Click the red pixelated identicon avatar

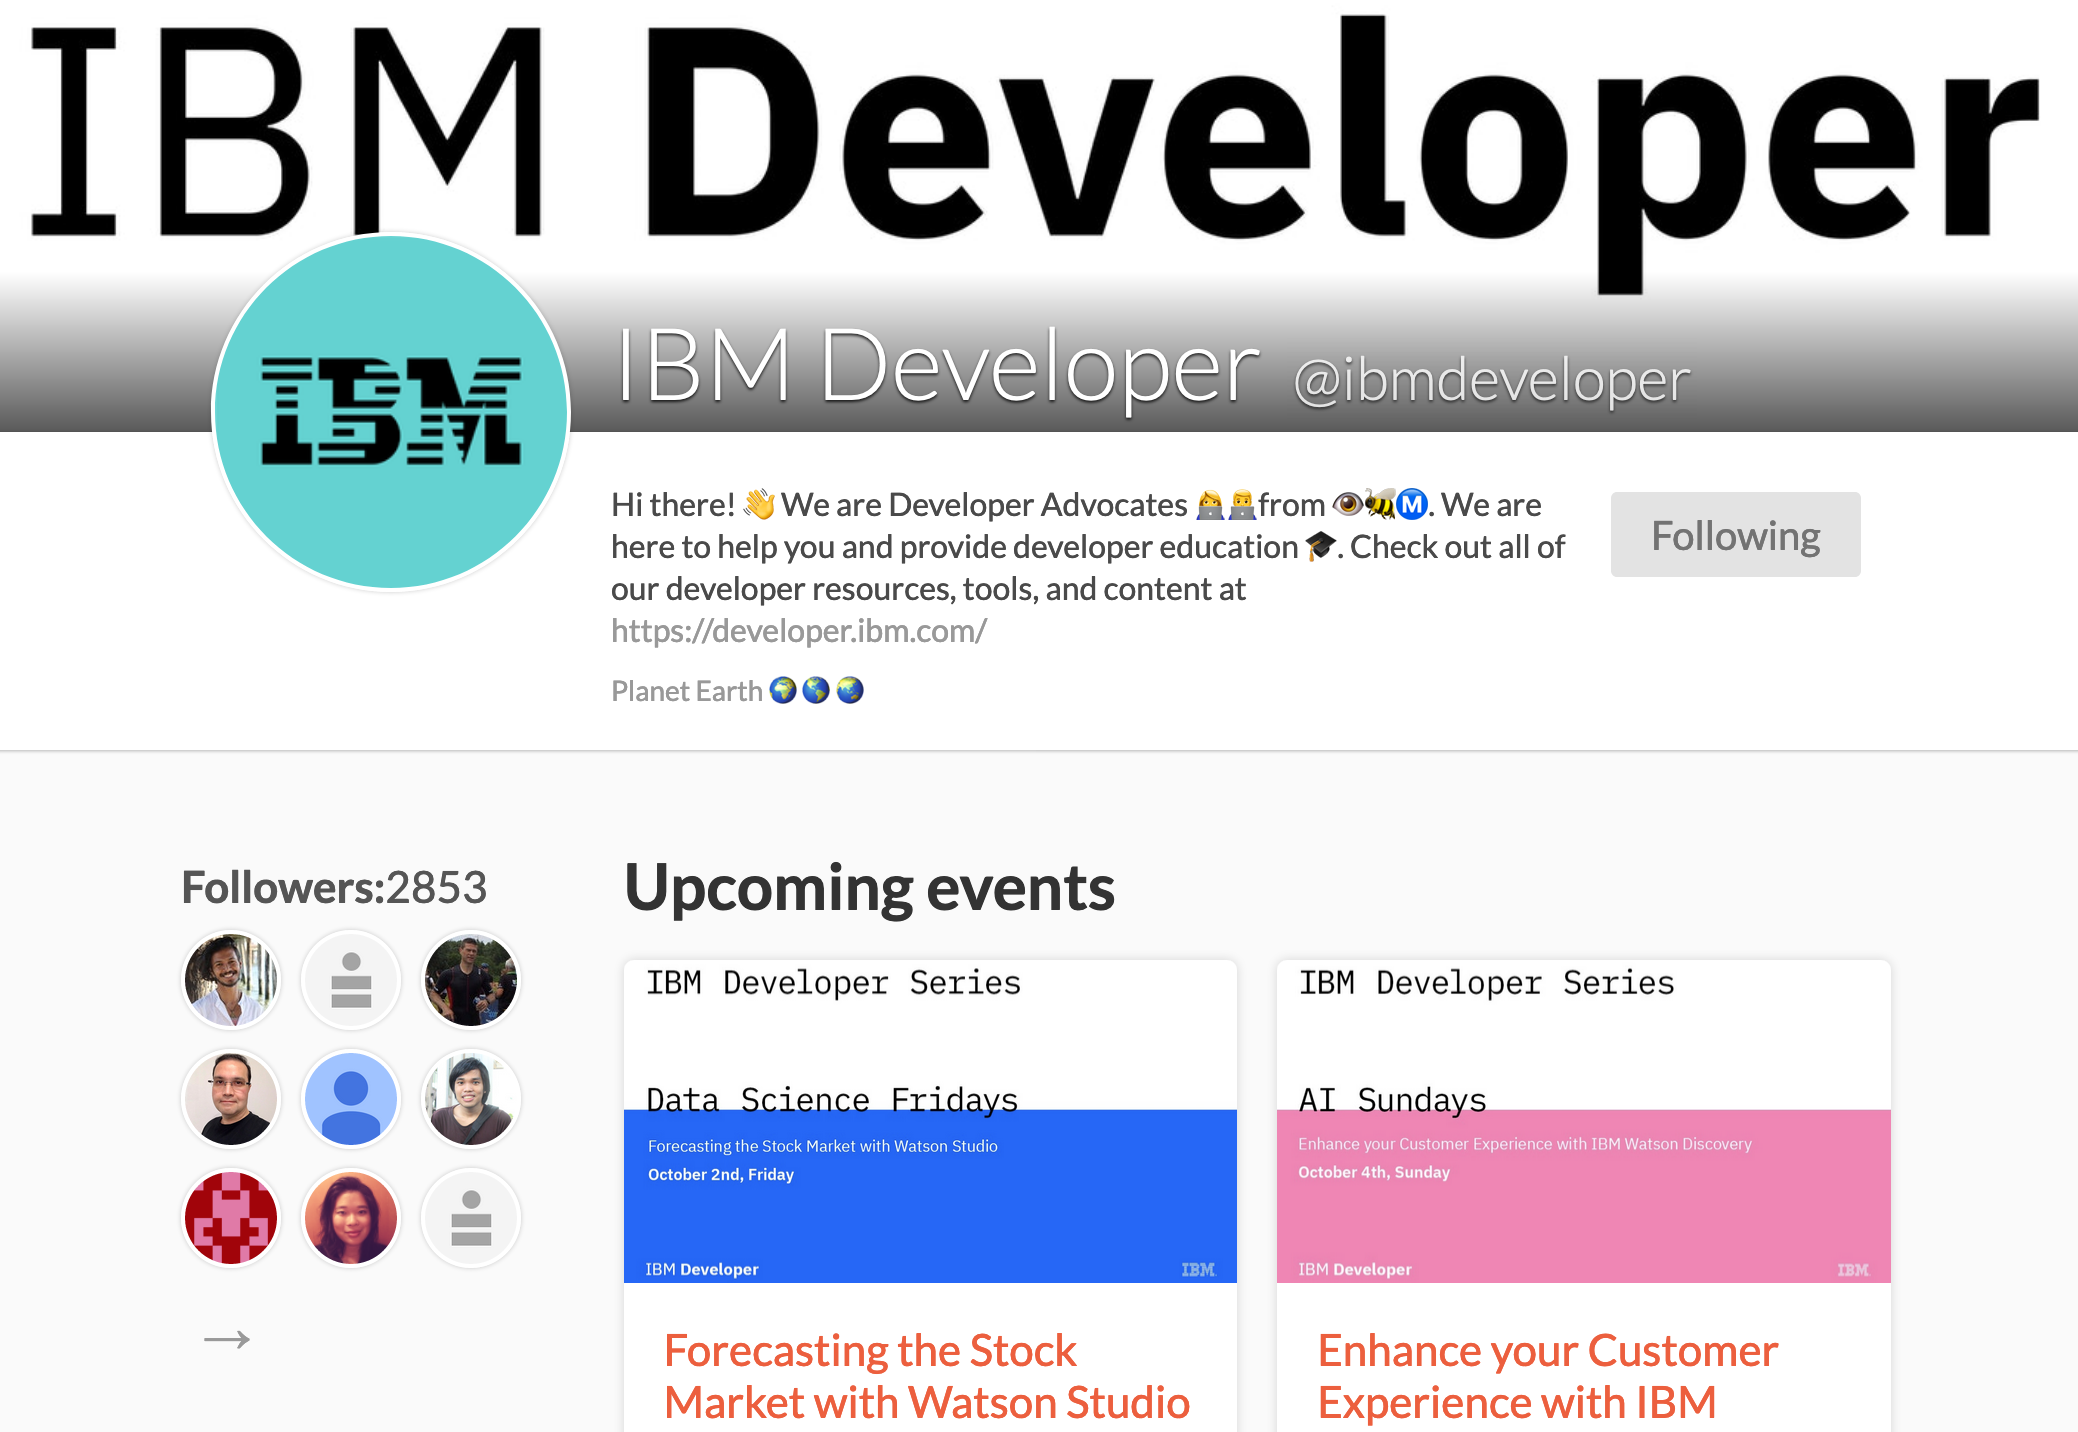coord(231,1218)
